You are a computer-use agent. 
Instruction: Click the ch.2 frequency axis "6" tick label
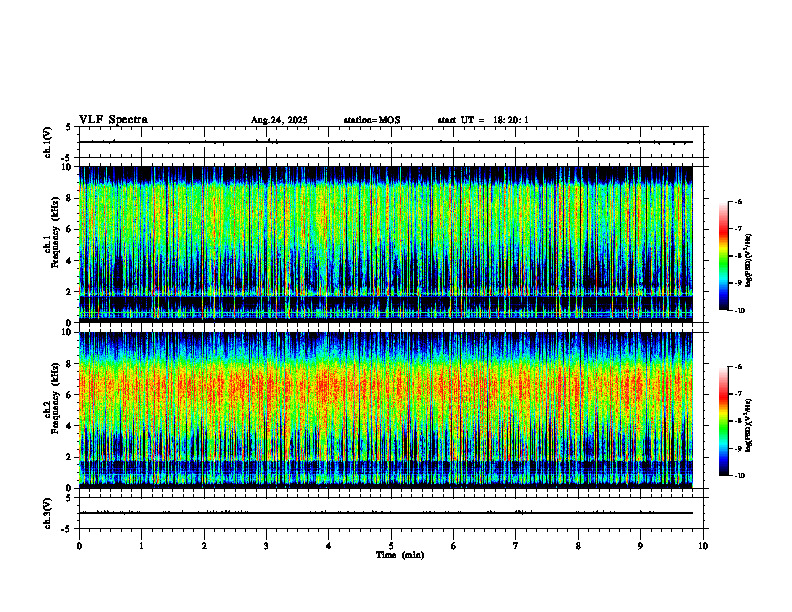tap(70, 395)
